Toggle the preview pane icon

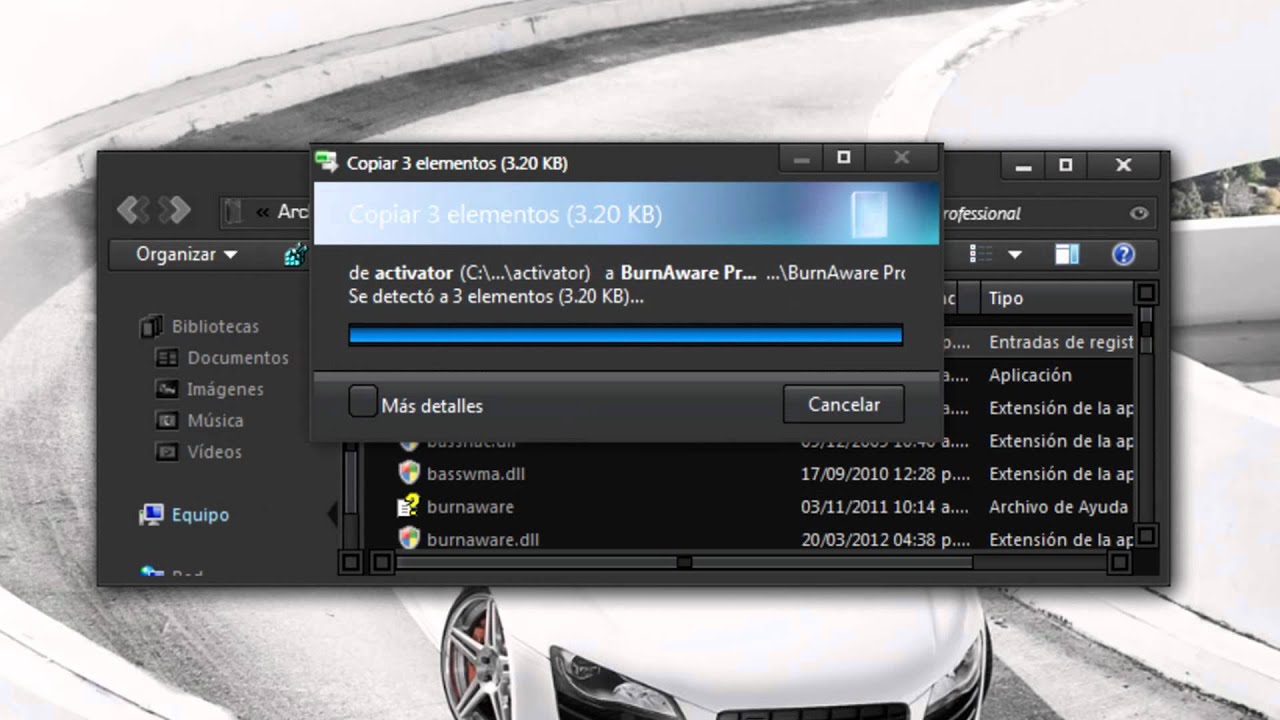[1068, 254]
